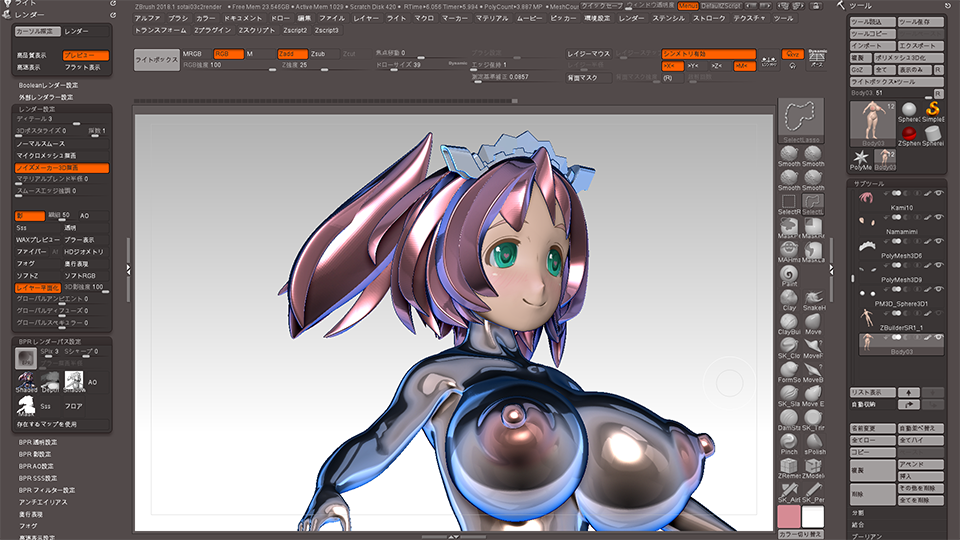Toggle the 影 shadows button
Image resolution: width=960 pixels, height=540 pixels.
[29, 216]
